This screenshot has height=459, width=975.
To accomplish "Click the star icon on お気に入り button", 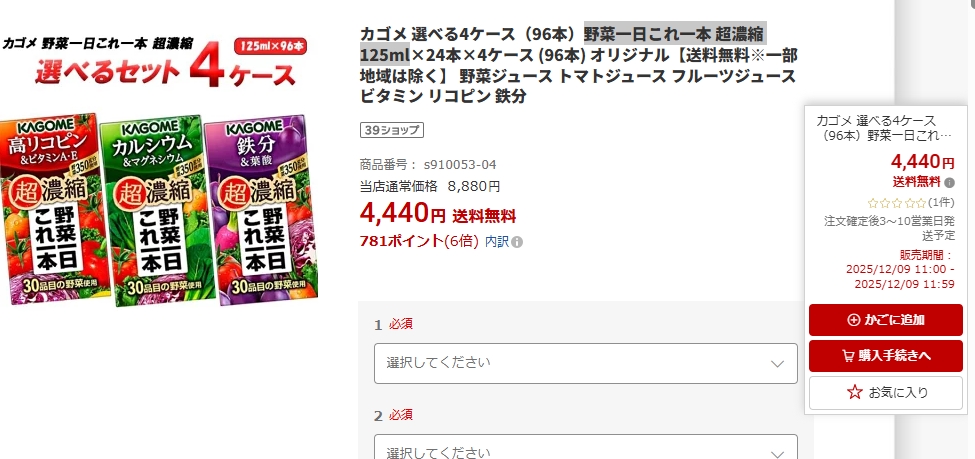I will pyautogui.click(x=855, y=392).
